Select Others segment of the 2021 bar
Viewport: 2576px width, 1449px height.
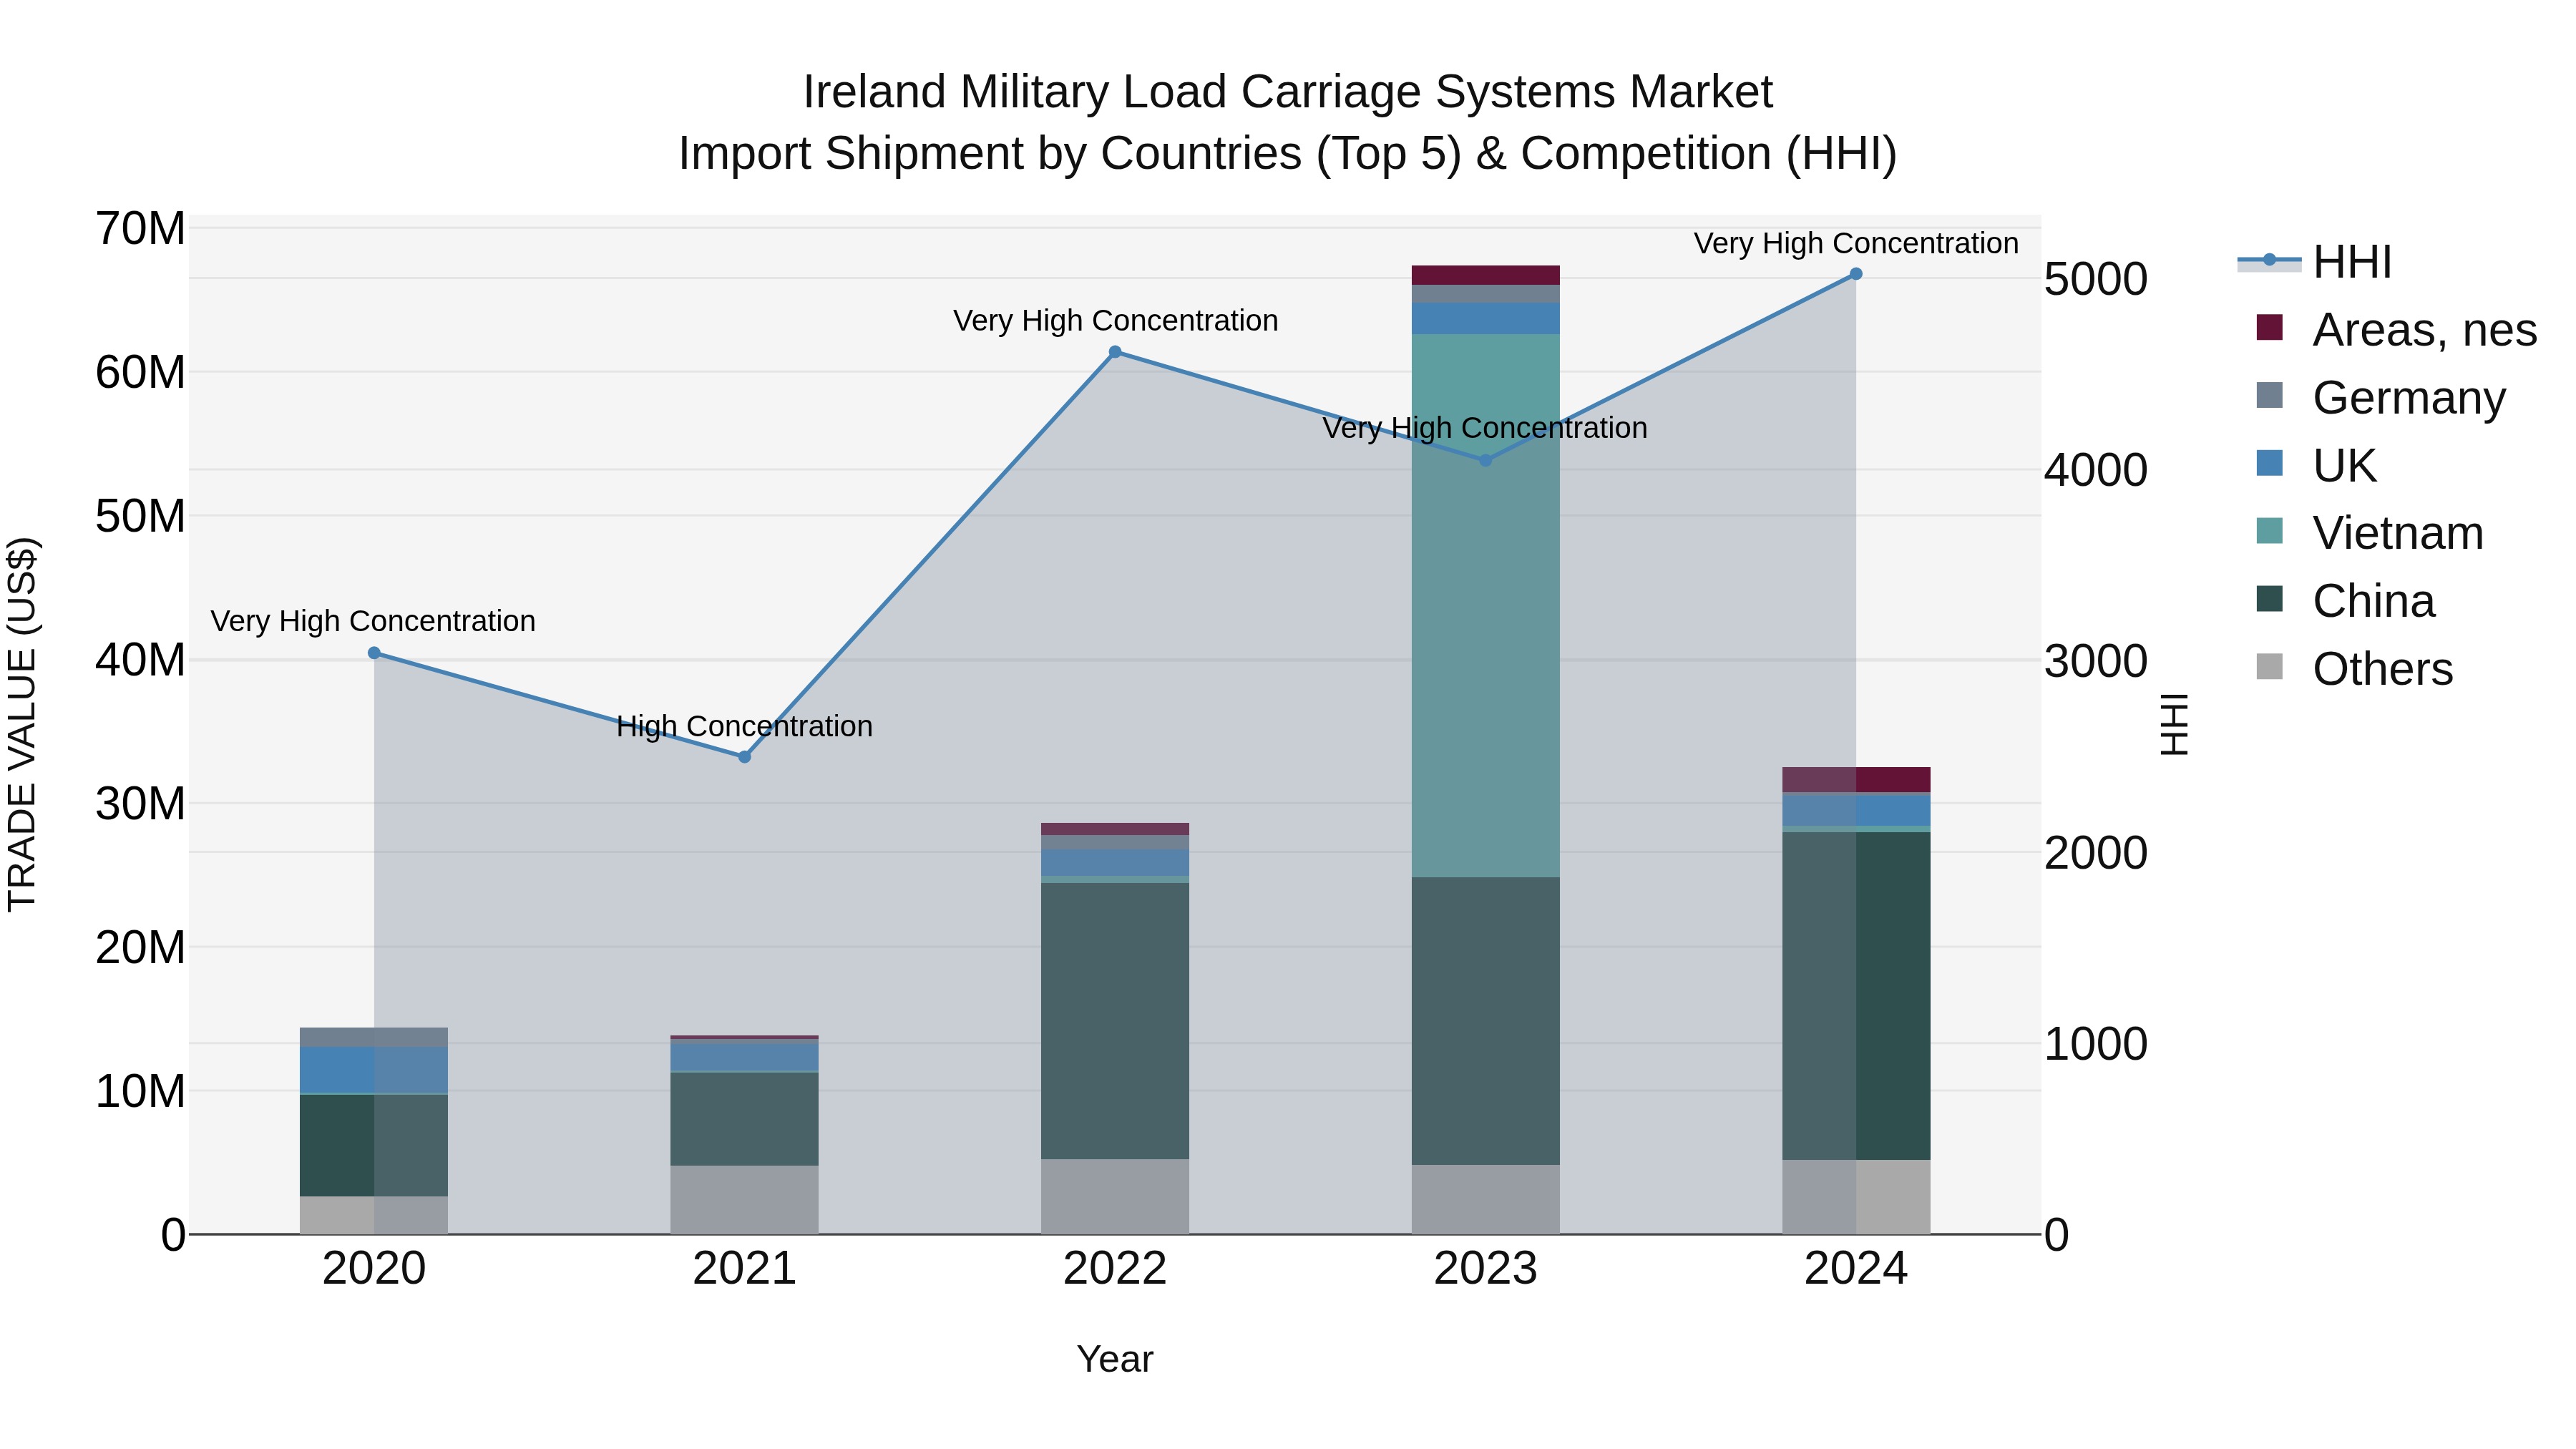coord(744,1200)
